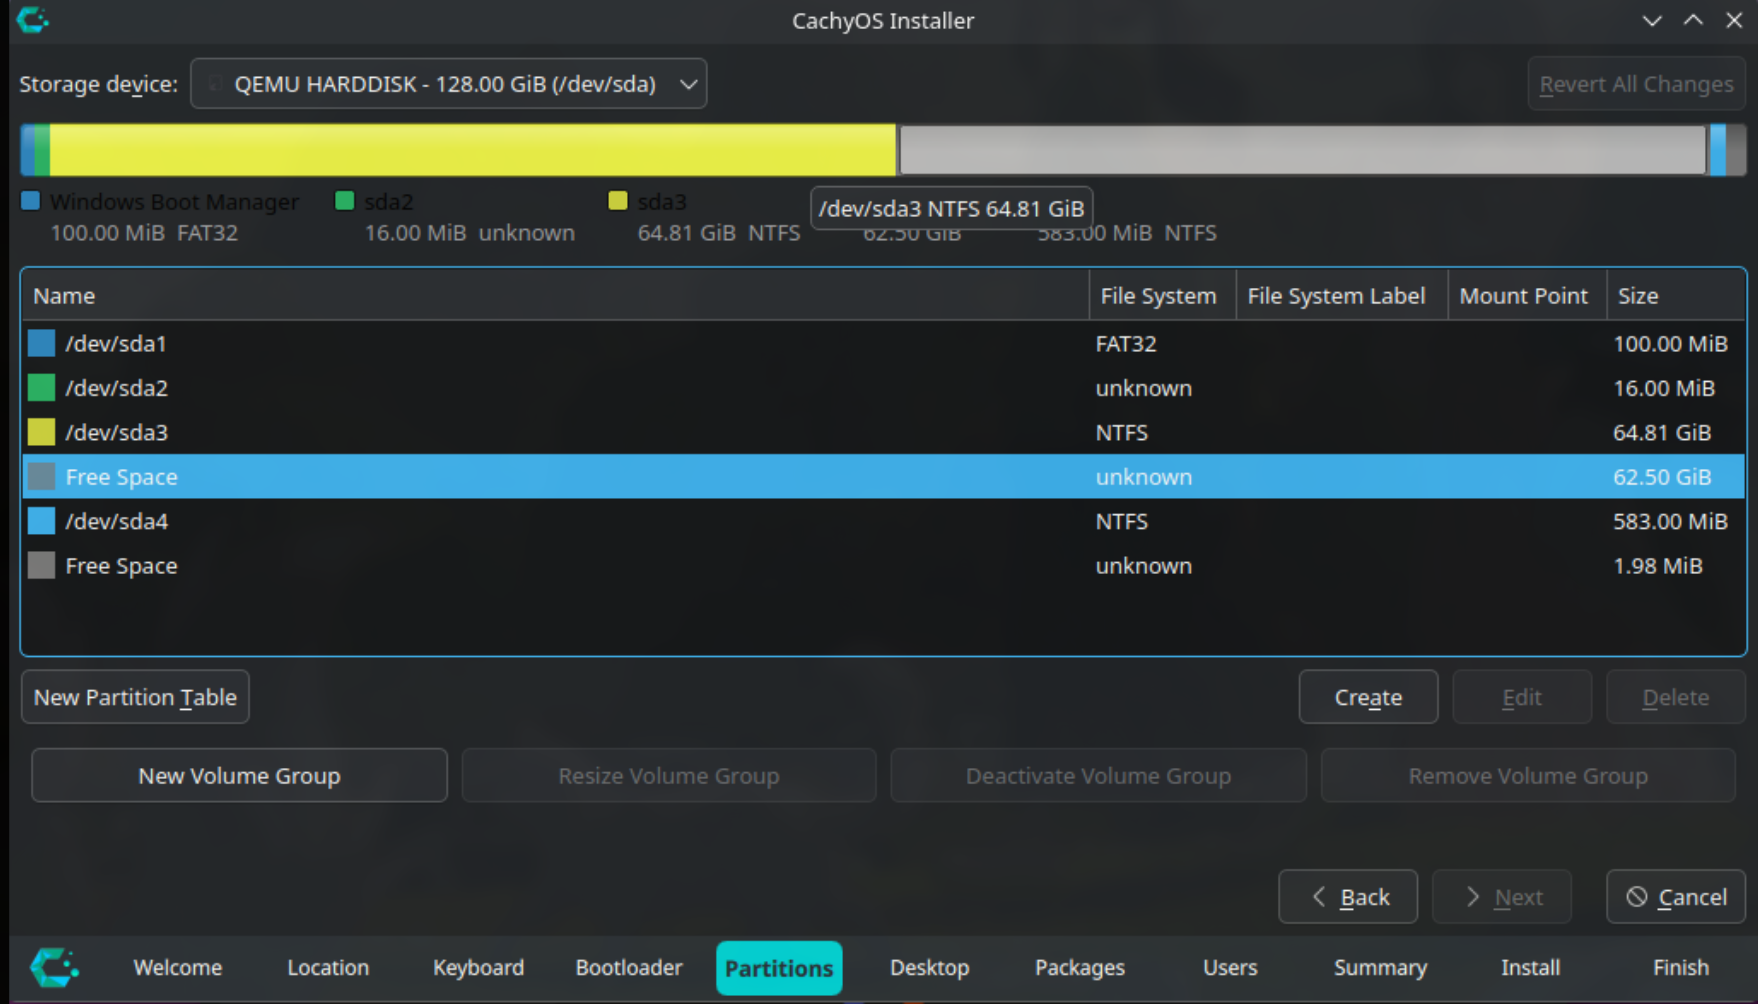Click the FAT32 file system cell
Viewport: 1758px width, 1004px height.
coord(1126,343)
